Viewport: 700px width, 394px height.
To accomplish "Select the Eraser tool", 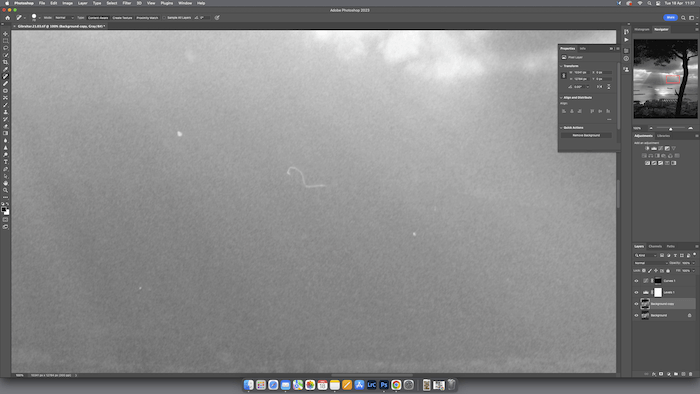I will tap(5, 126).
